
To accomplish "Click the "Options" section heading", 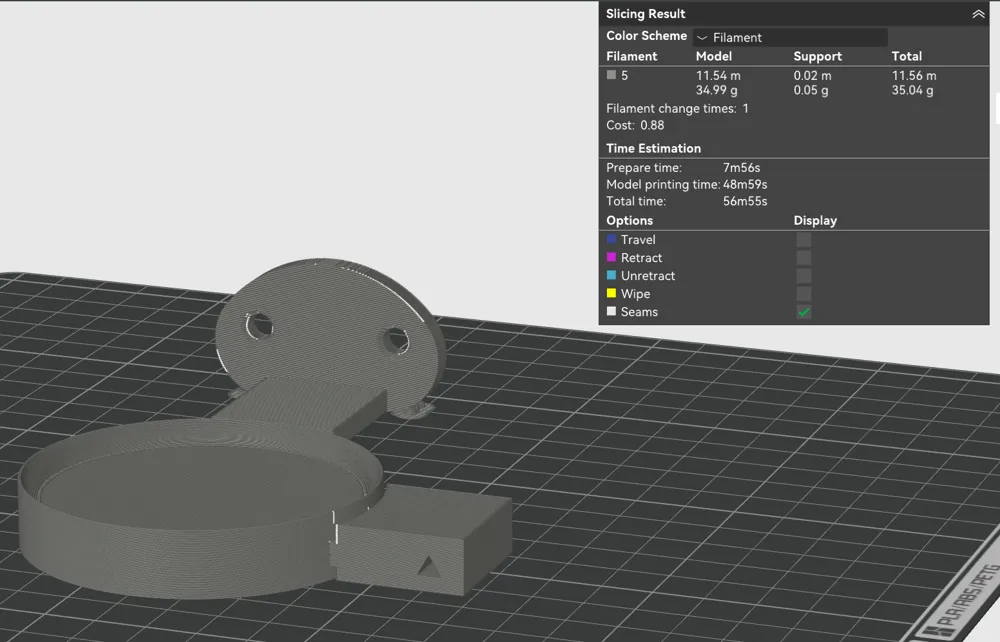I will (629, 221).
